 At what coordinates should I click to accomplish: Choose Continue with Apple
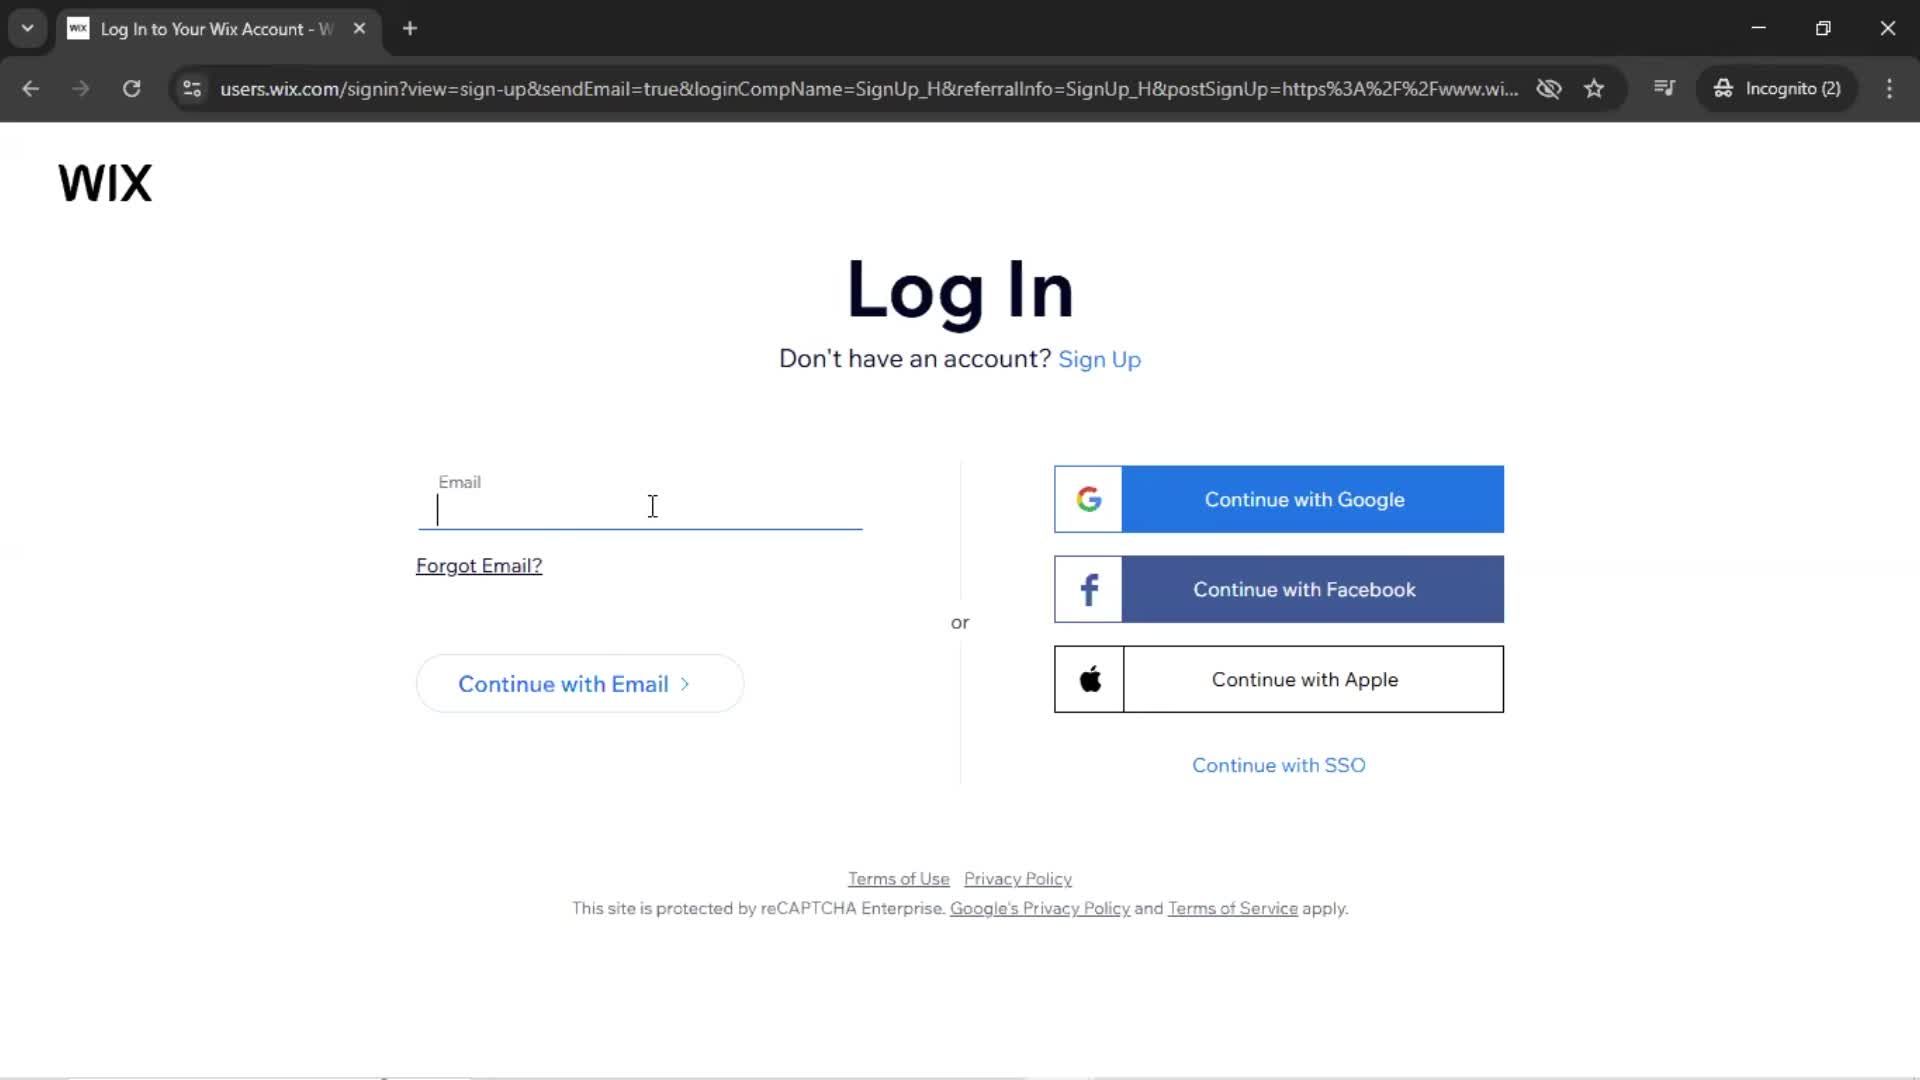[1279, 679]
